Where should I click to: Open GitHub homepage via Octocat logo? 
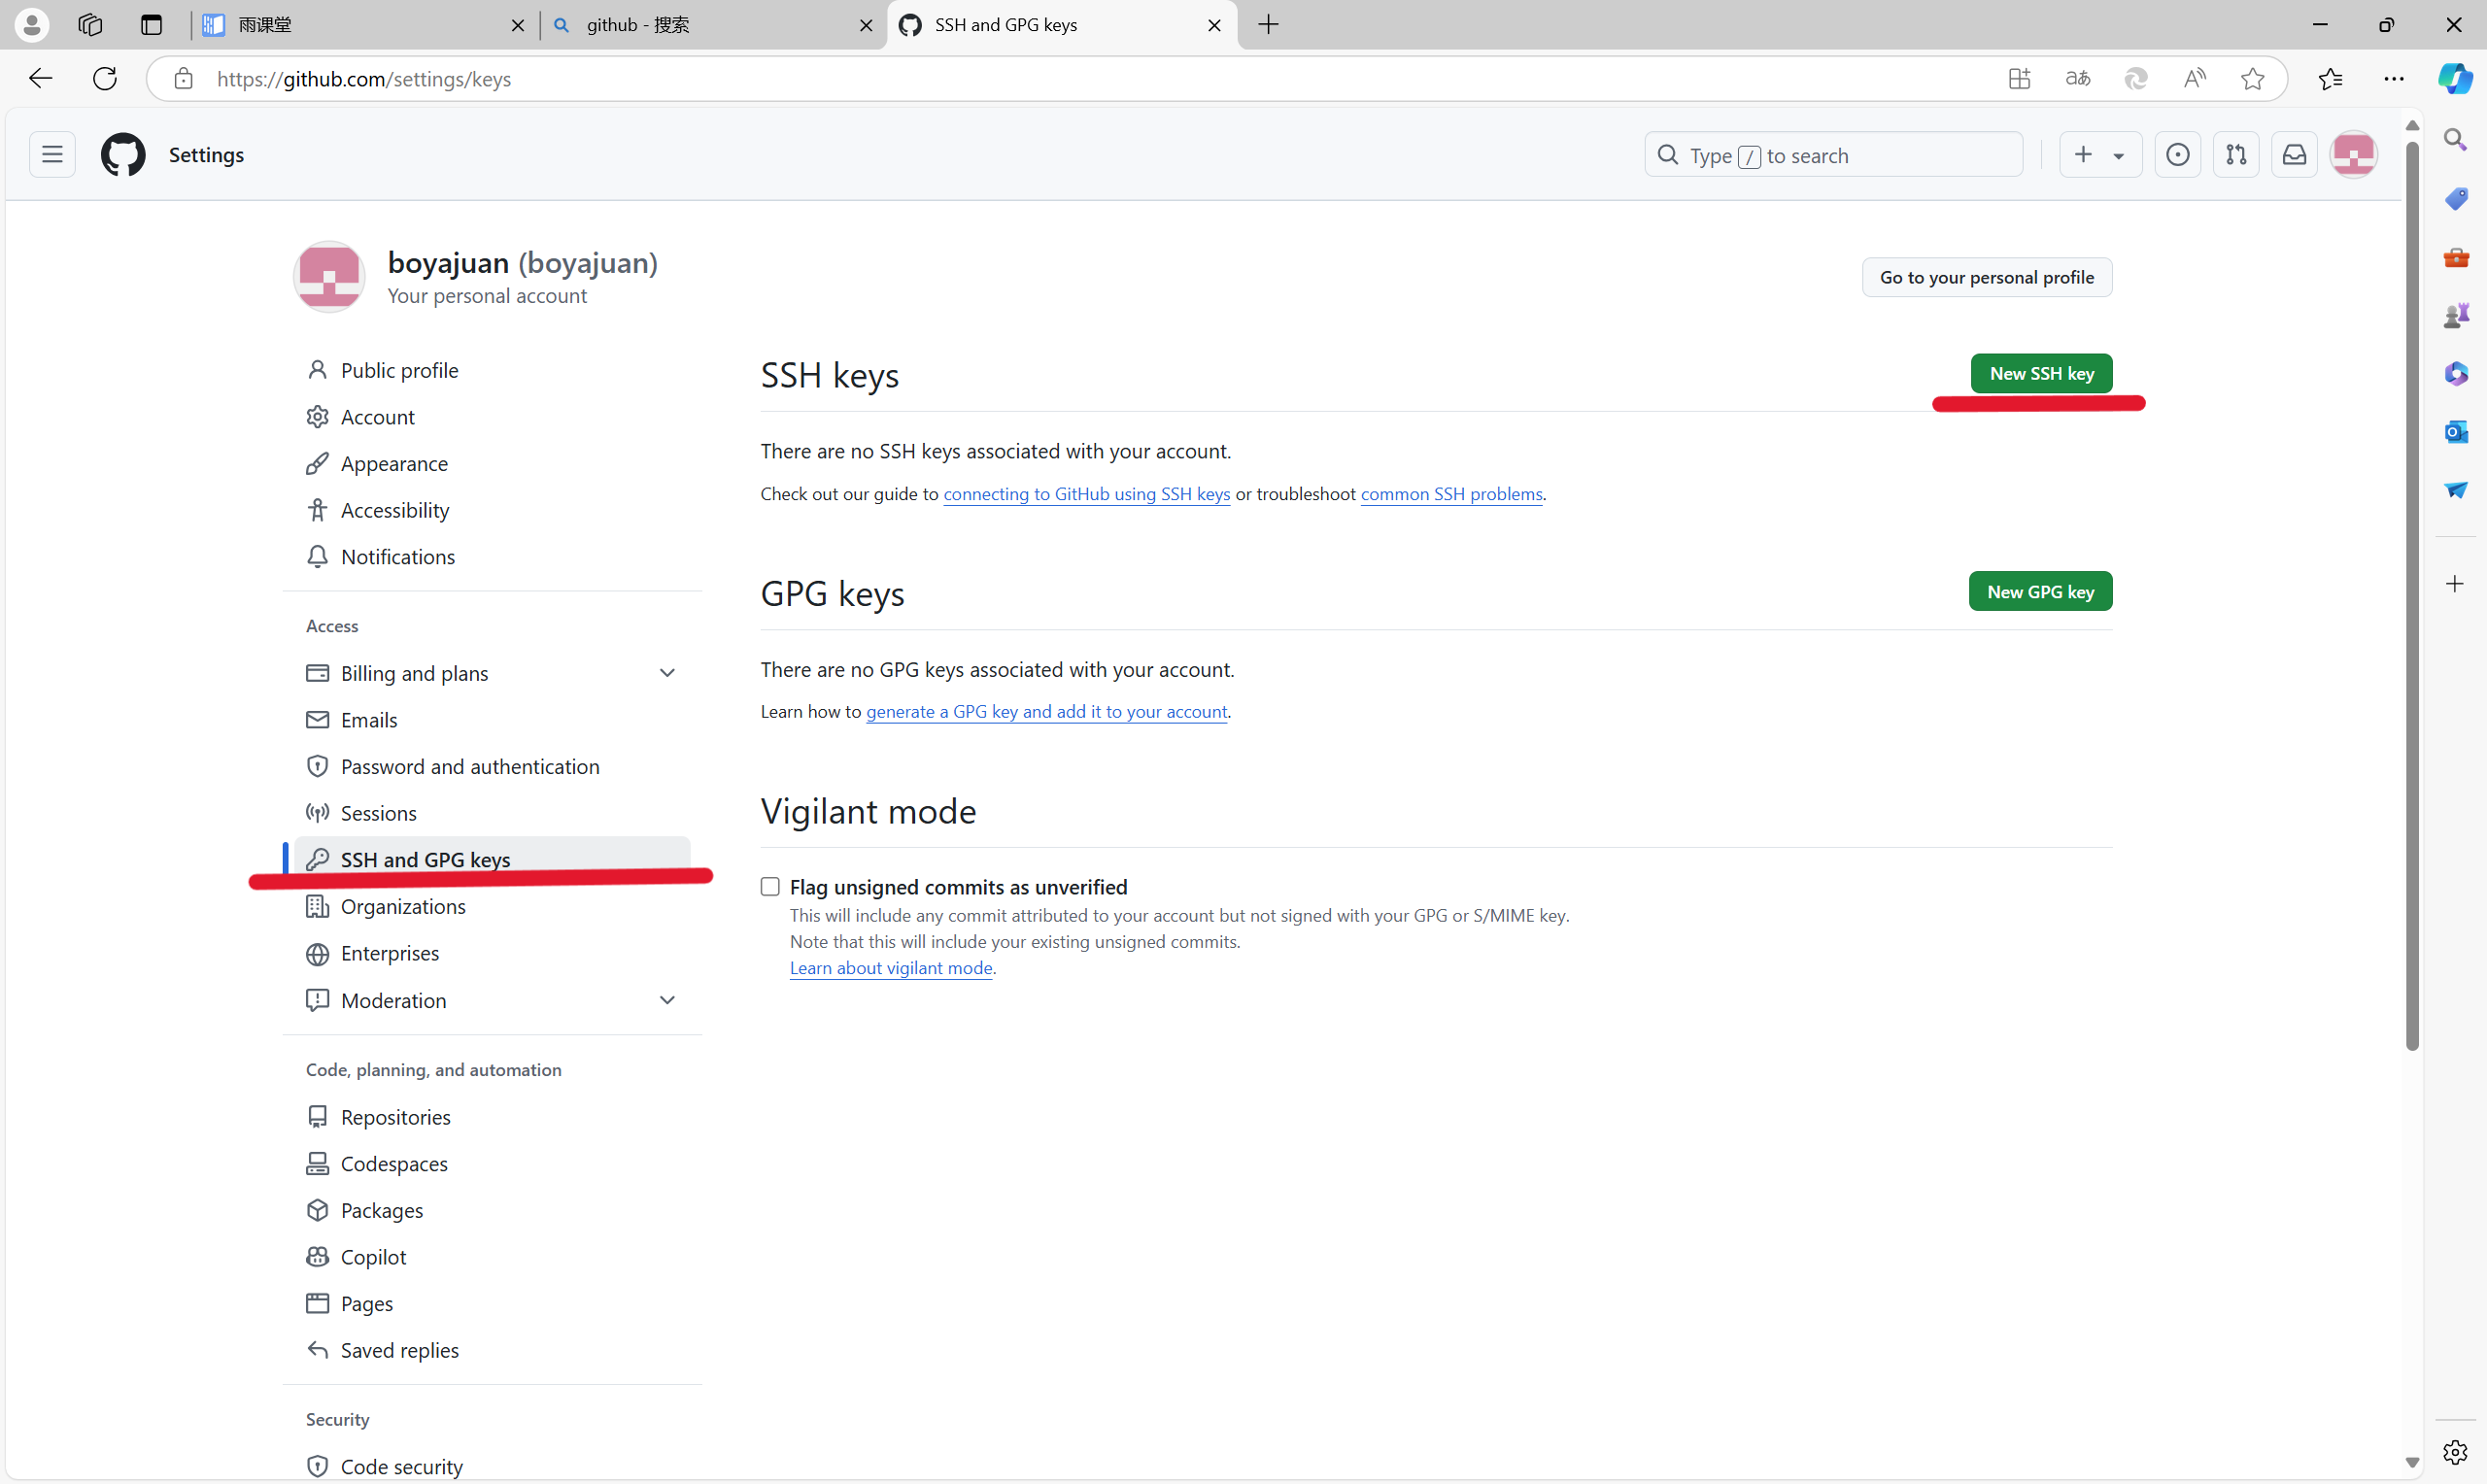coord(122,155)
